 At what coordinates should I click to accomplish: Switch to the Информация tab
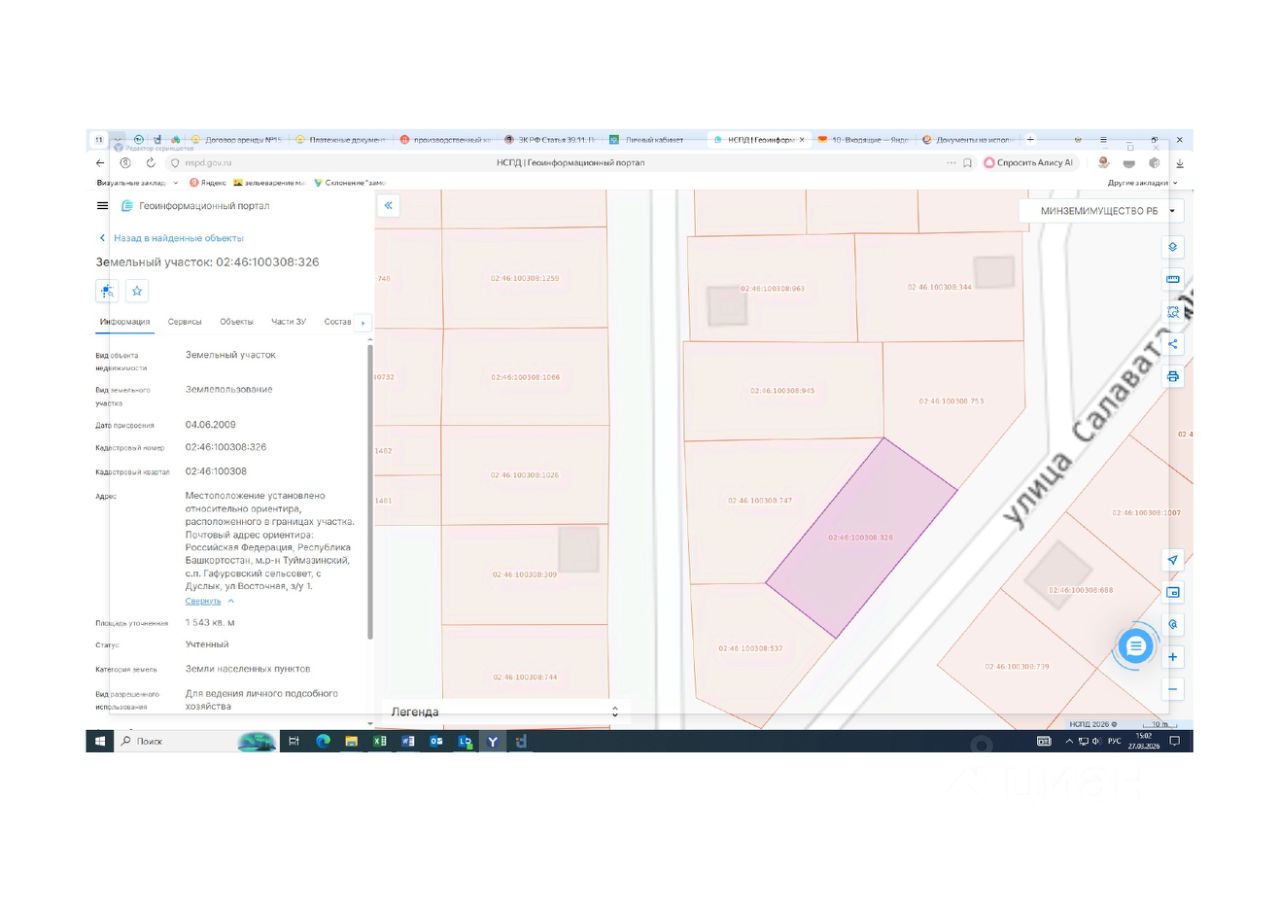point(125,322)
